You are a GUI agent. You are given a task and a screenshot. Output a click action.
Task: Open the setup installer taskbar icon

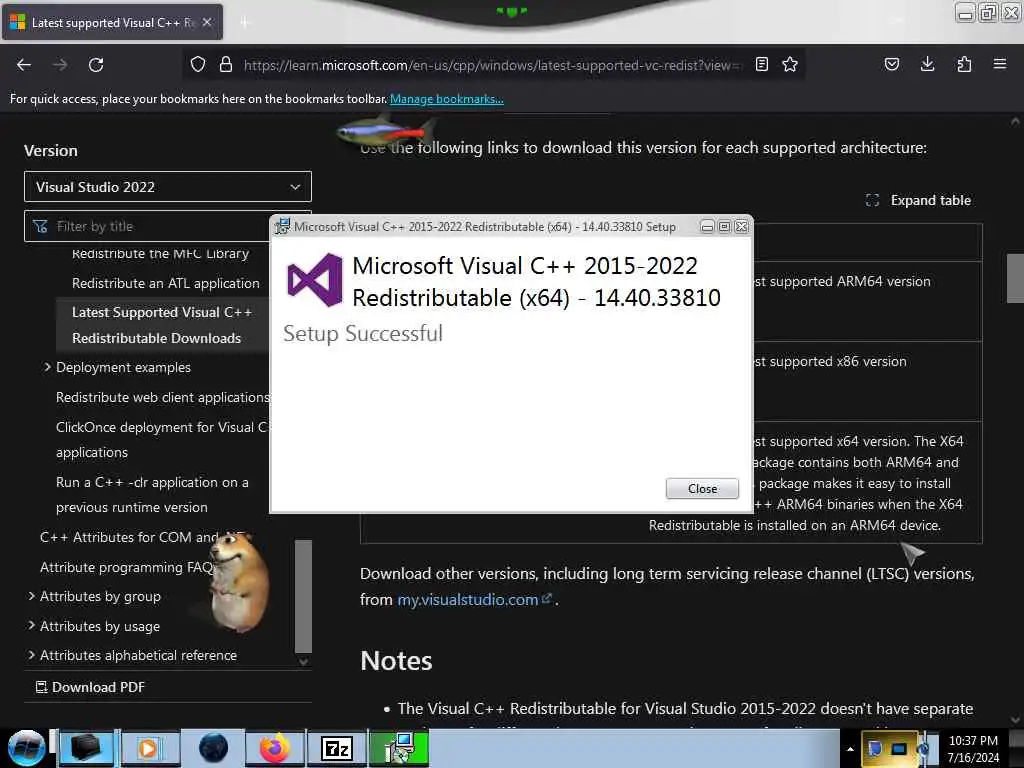(399, 748)
